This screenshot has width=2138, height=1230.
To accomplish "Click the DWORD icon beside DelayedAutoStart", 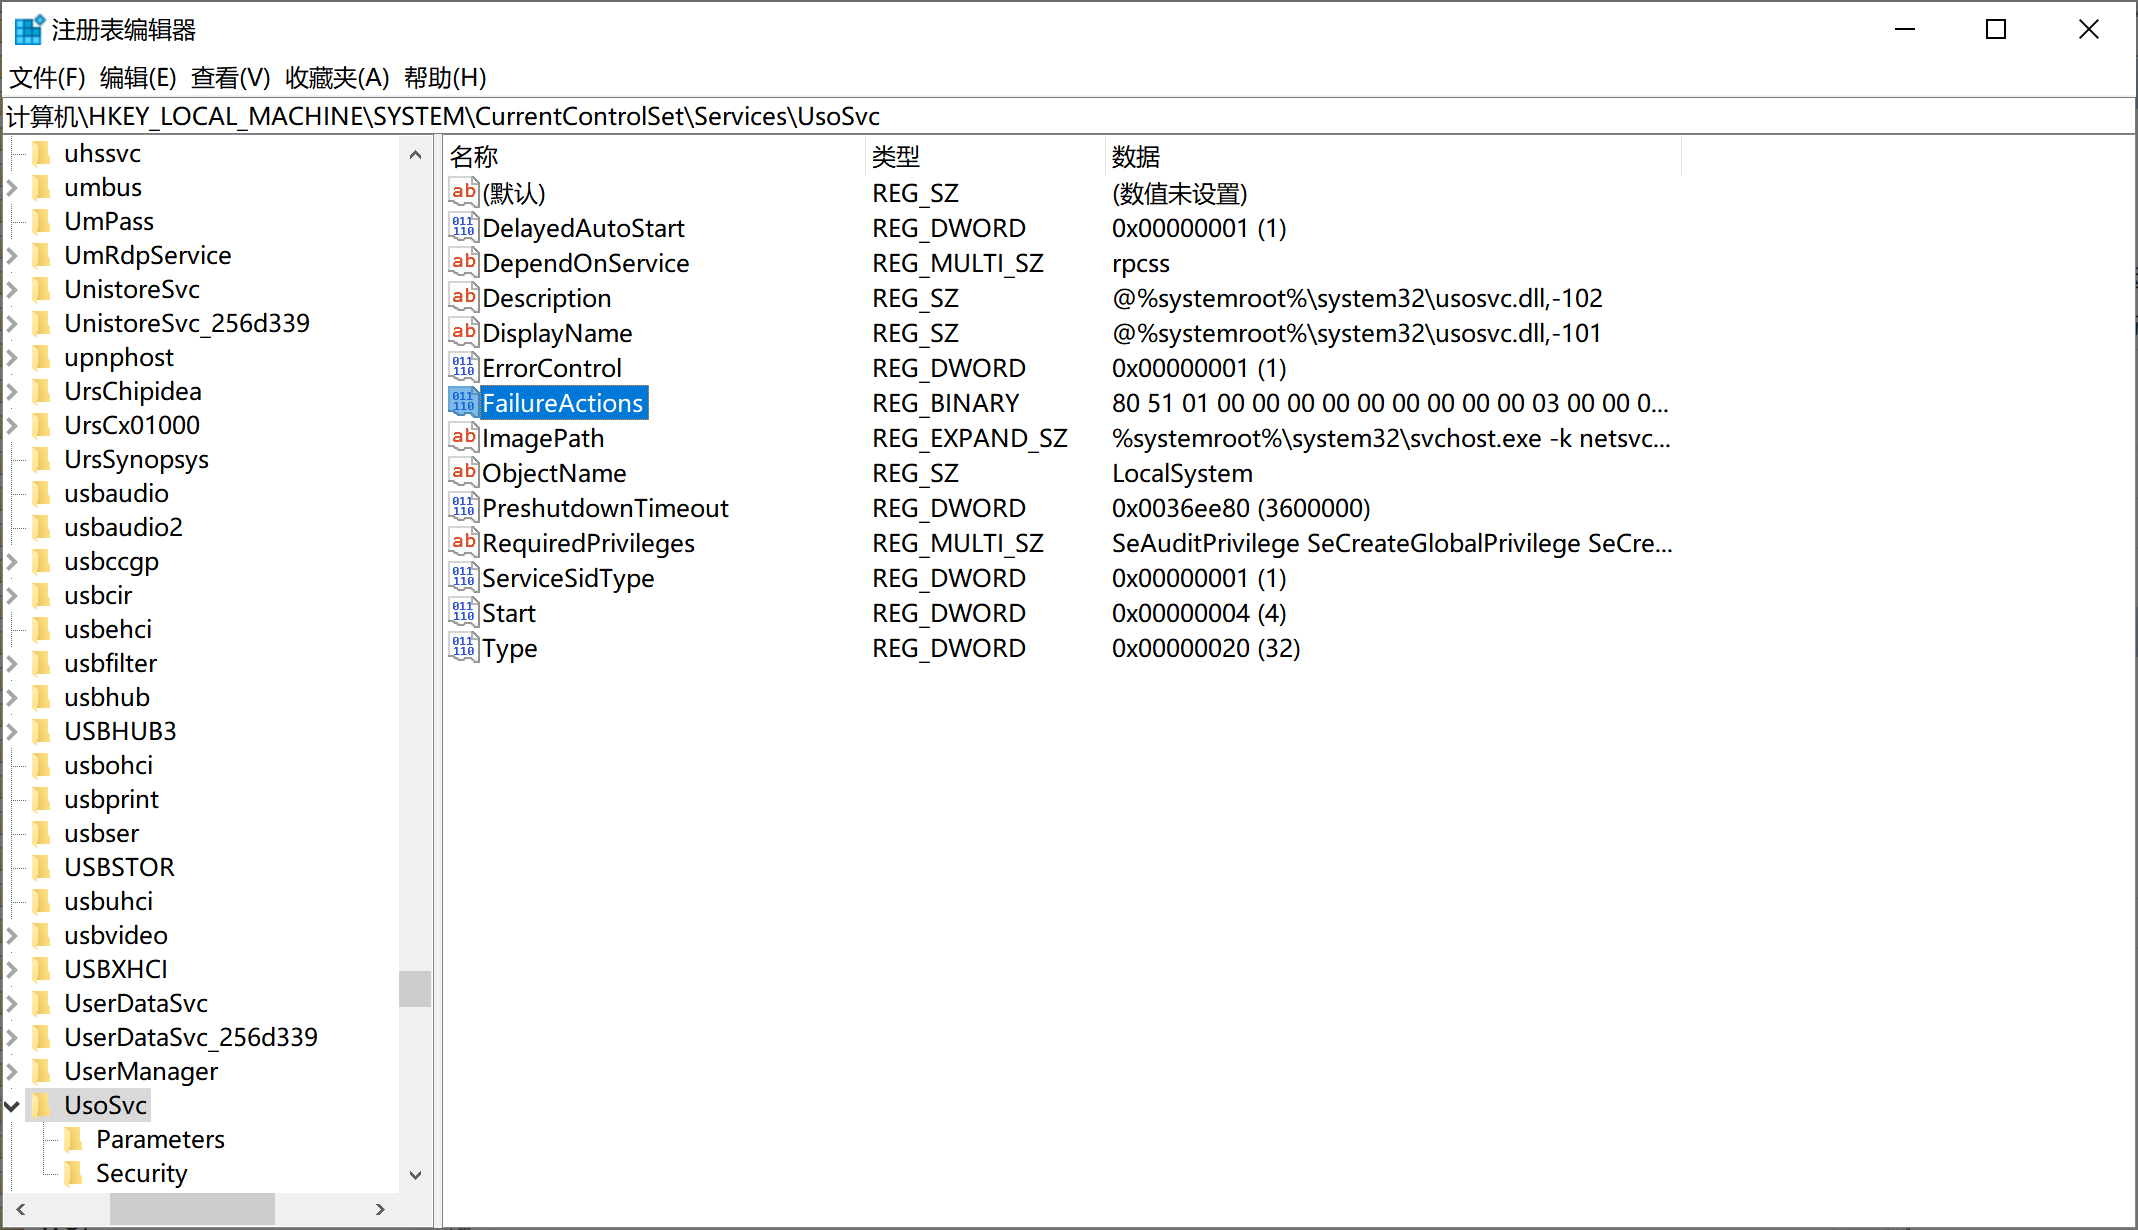I will 462,227.
